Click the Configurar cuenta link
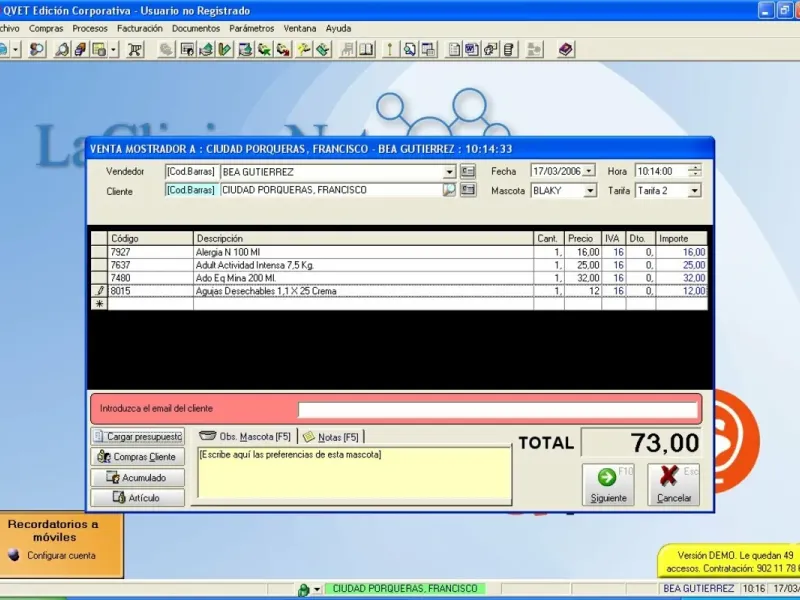Viewport: 800px width, 600px height. pos(61,556)
